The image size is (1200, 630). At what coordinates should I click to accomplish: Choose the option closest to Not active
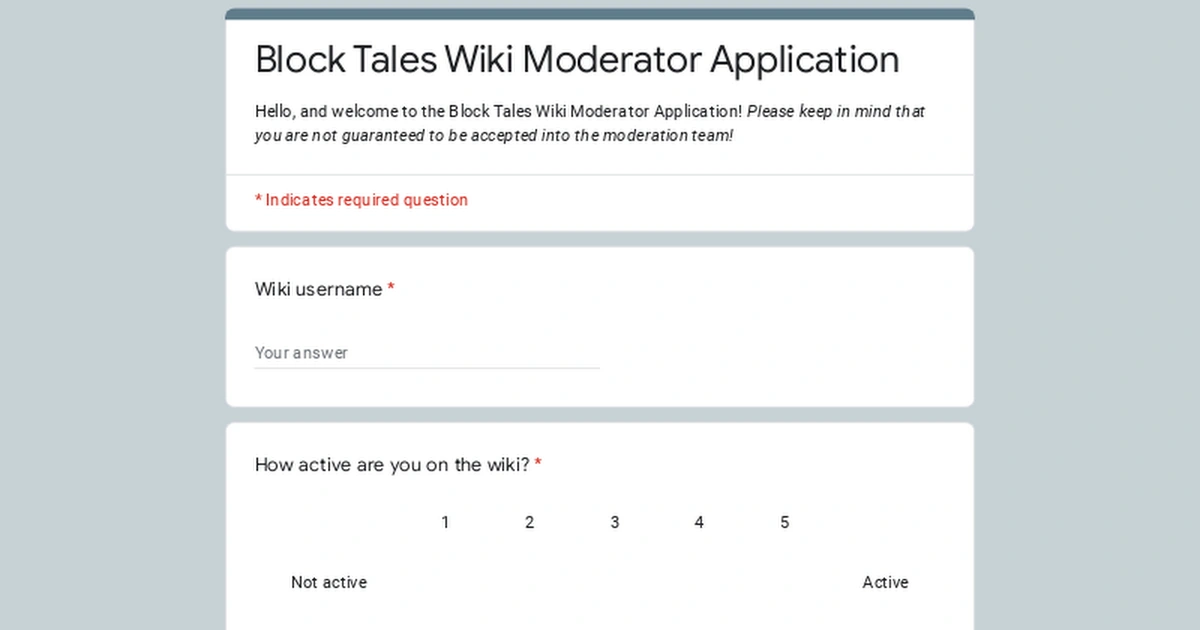pos(445,582)
